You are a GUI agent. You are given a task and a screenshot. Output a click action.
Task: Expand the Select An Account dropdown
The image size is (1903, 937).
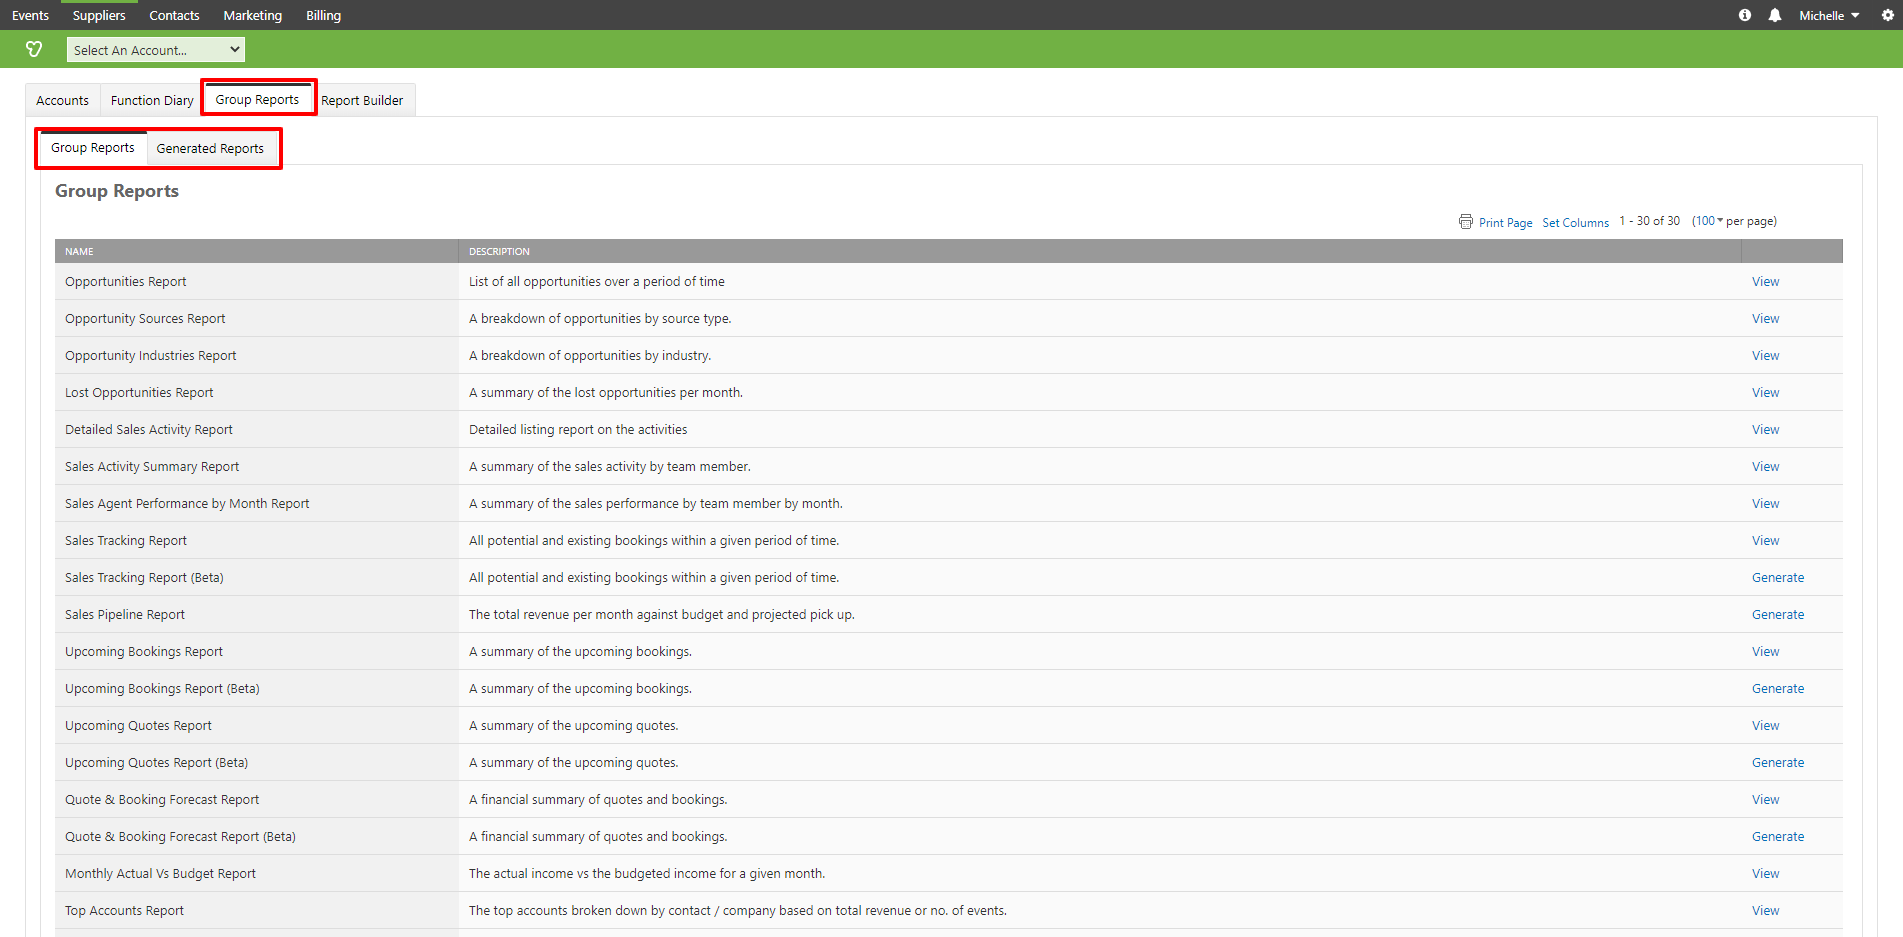[156, 50]
